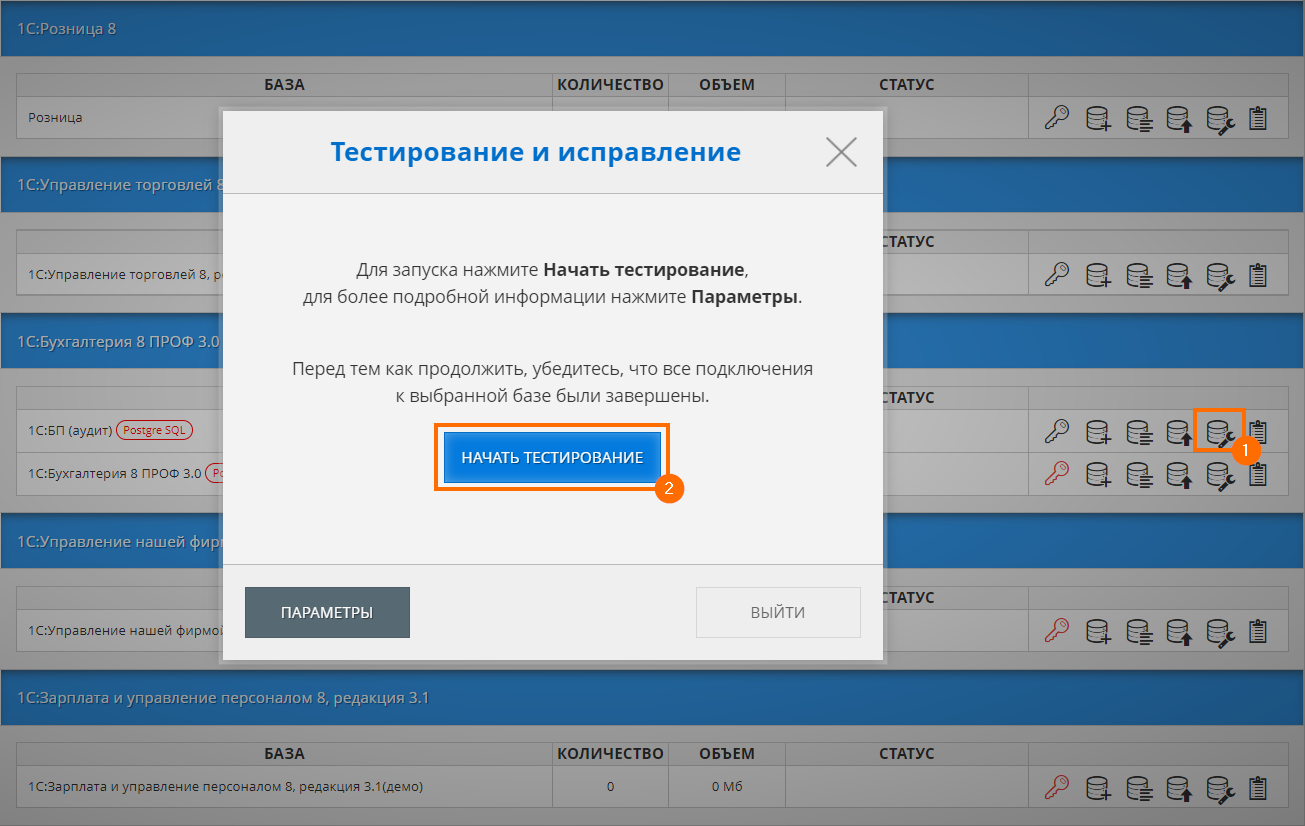This screenshot has width=1305, height=826.
Task: Click the quantity cell showing 0
Action: [610, 786]
